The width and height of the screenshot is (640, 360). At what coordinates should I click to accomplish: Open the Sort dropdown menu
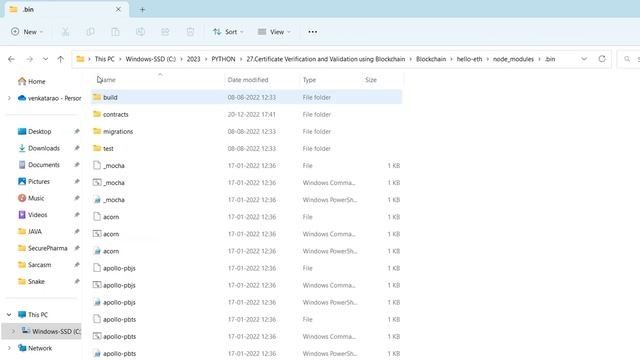point(228,32)
